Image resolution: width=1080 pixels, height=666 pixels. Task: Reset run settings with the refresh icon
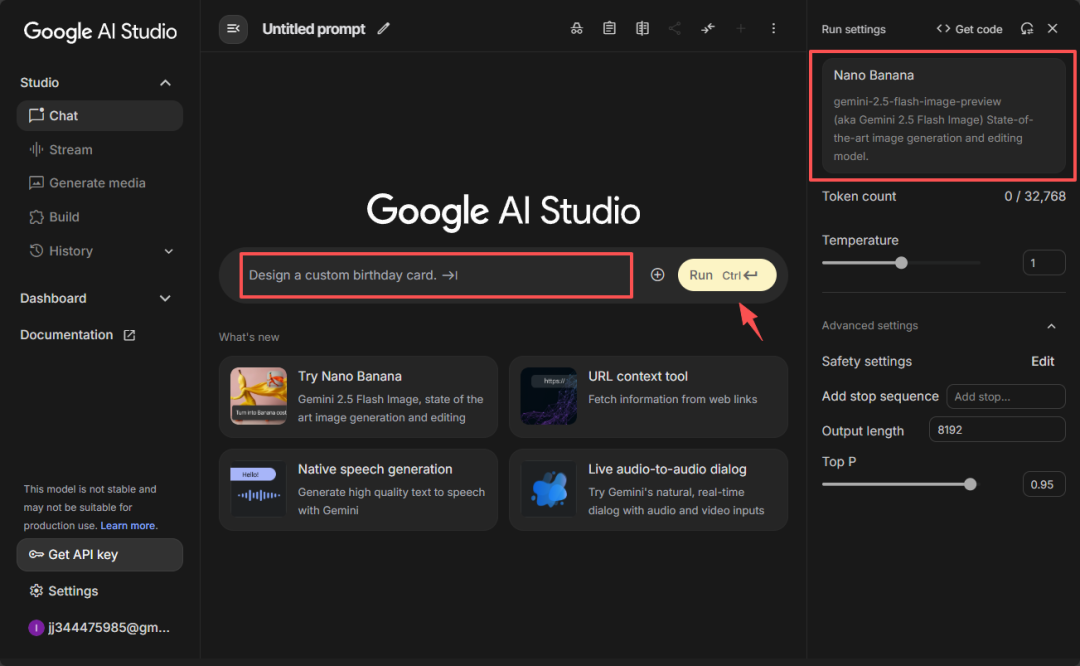(1026, 28)
